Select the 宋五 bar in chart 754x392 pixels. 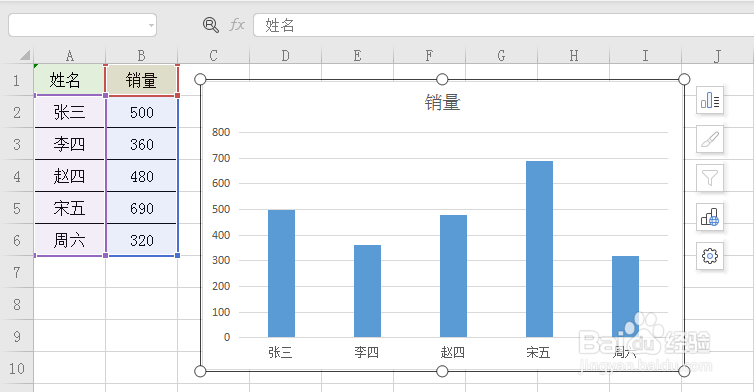click(x=540, y=249)
